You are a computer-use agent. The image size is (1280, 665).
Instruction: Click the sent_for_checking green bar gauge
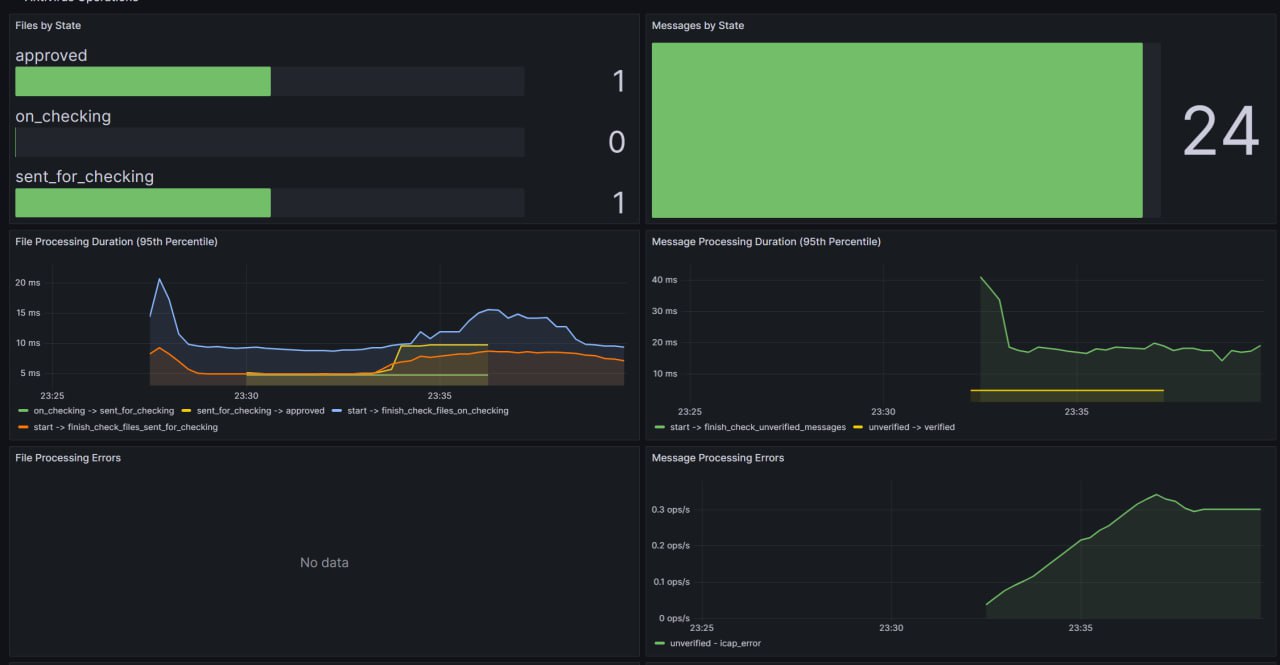tap(143, 202)
